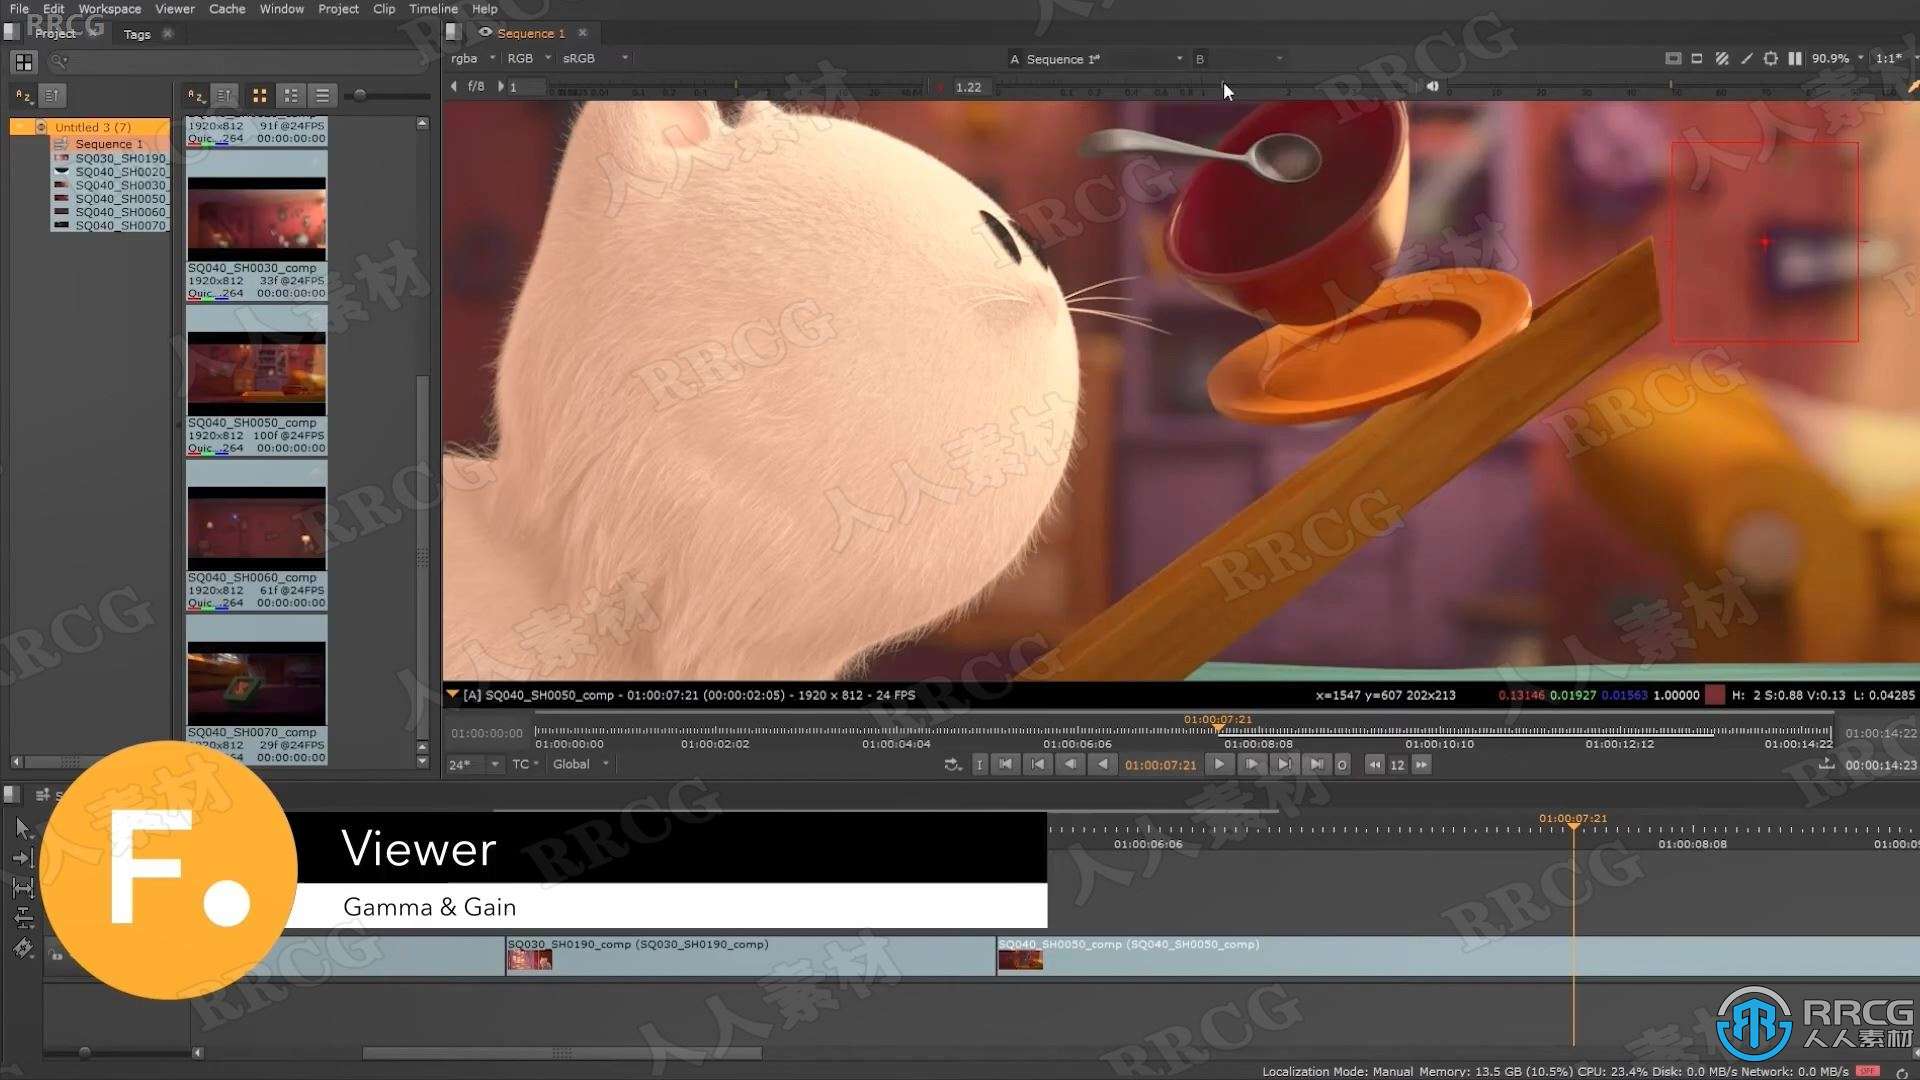Open the 90.9% zoom dropdown

[1838, 59]
